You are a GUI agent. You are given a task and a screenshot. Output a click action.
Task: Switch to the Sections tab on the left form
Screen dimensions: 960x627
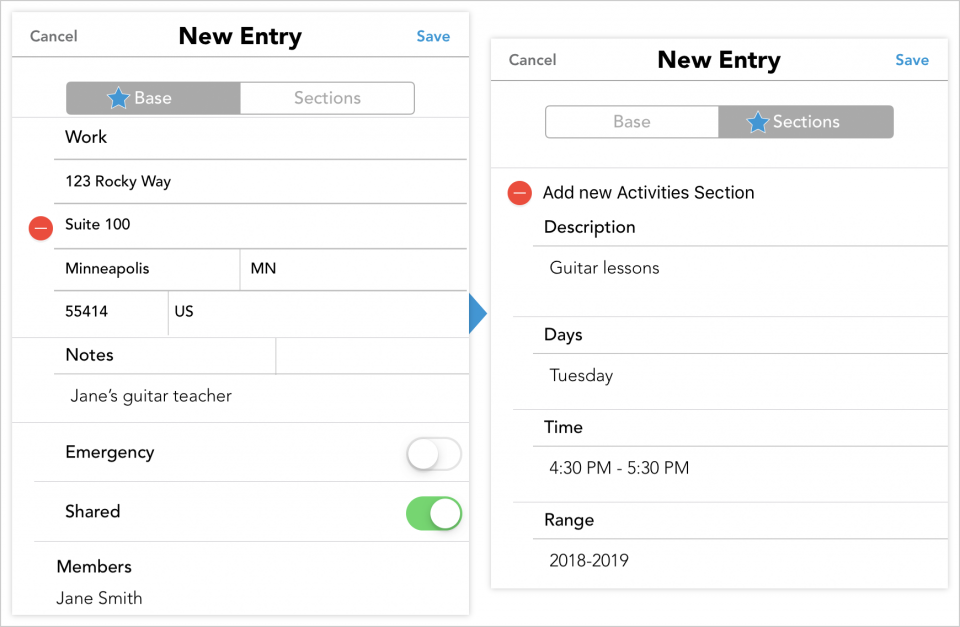click(327, 98)
